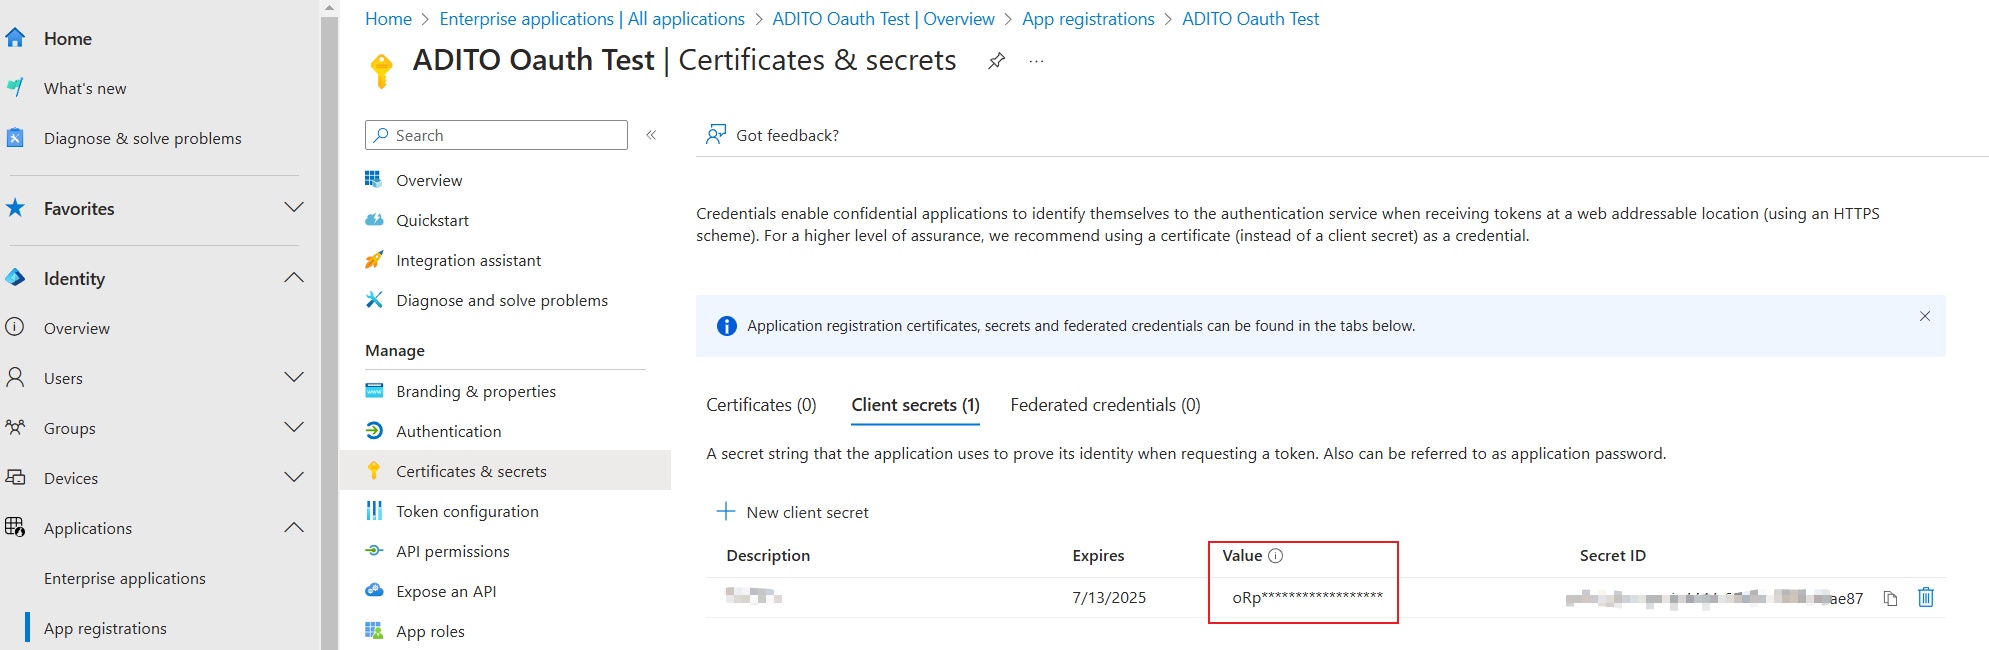This screenshot has height=650, width=1989.
Task: Expand the Devices menu
Action: 294,477
